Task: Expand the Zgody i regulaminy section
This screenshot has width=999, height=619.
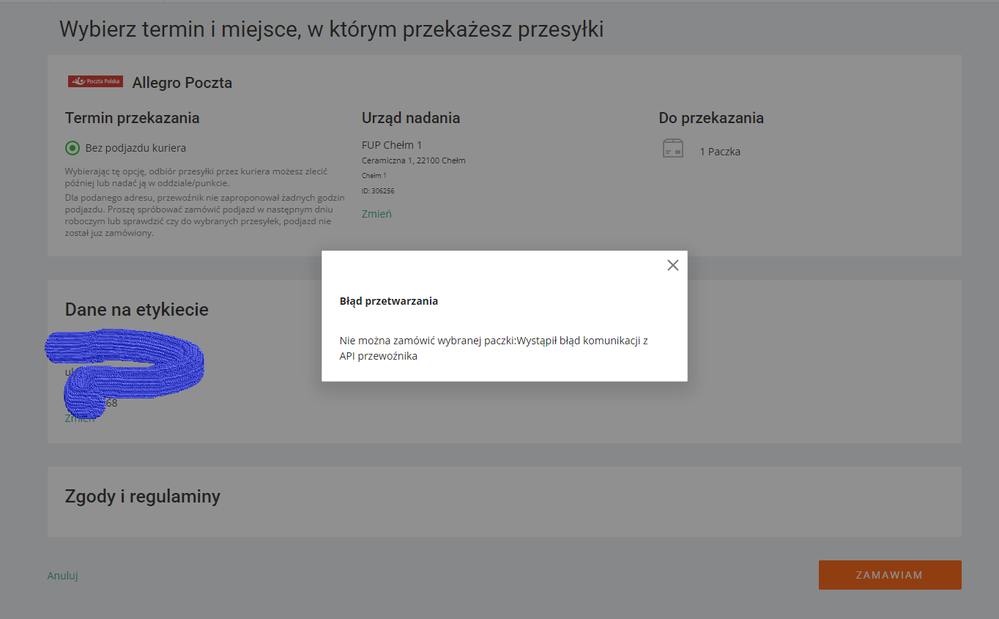Action: click(142, 496)
